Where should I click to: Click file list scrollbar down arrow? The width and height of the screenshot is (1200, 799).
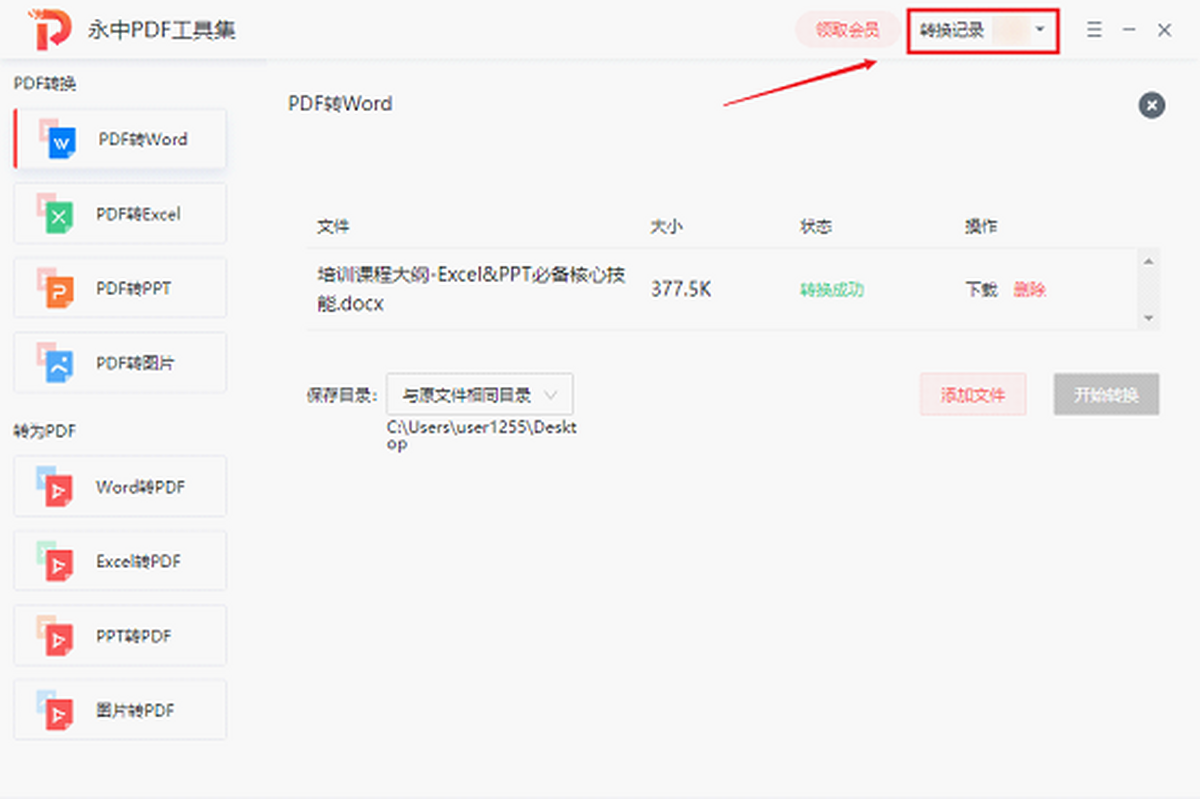pyautogui.click(x=1149, y=318)
